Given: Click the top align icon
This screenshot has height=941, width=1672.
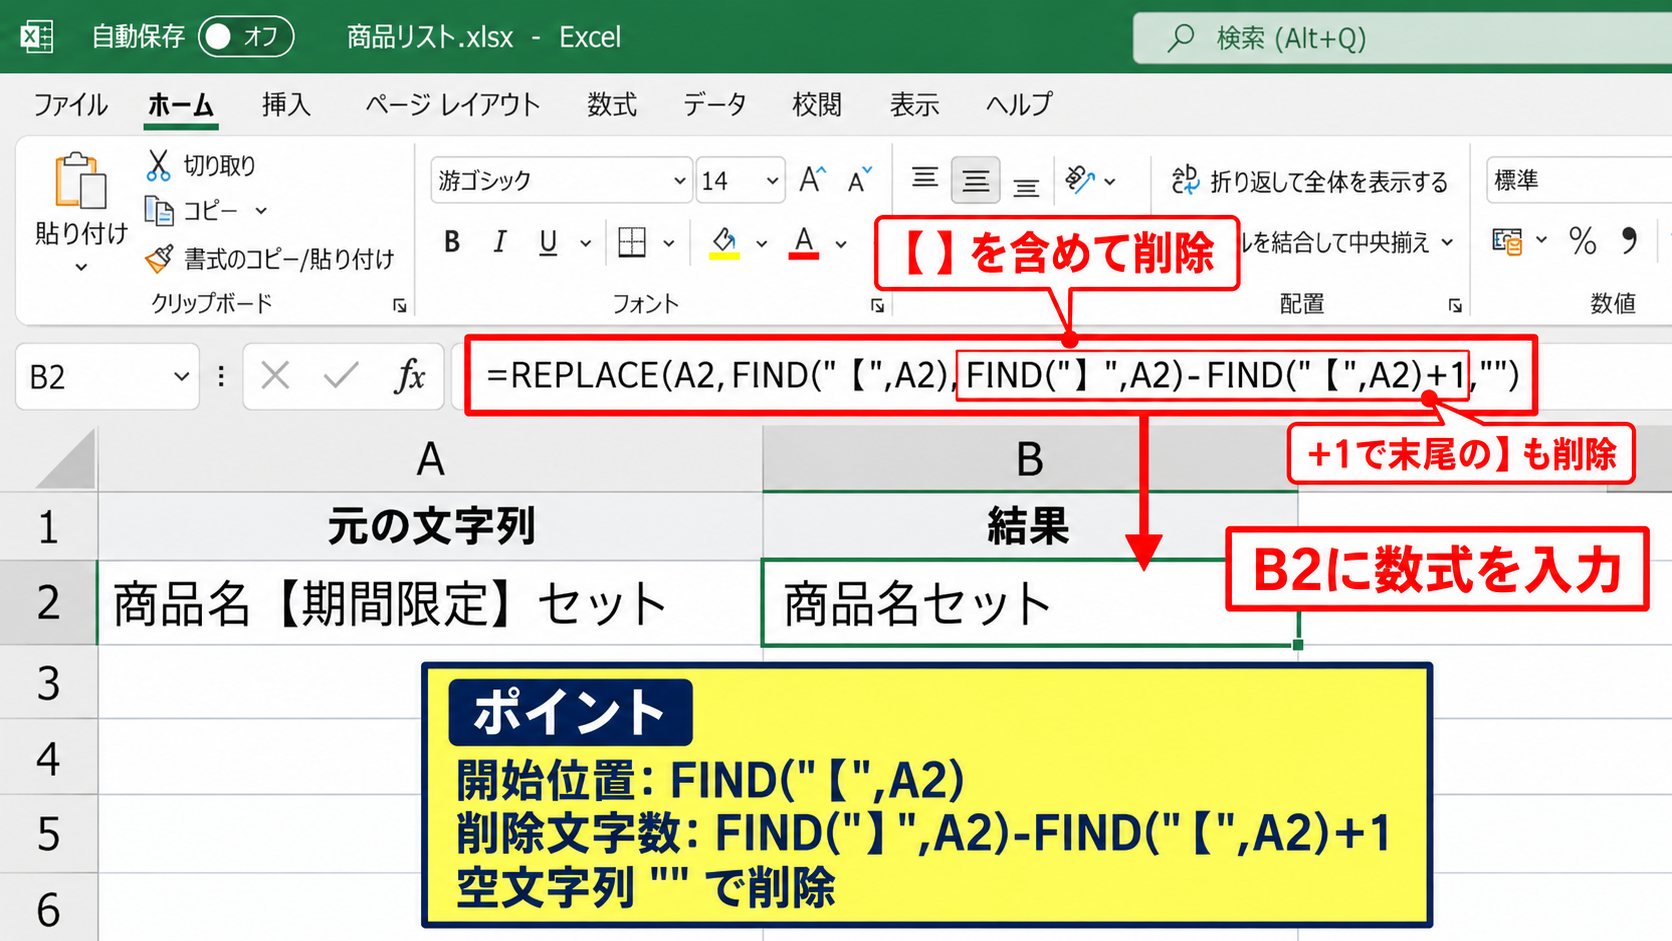Looking at the screenshot, I should pos(925,180).
